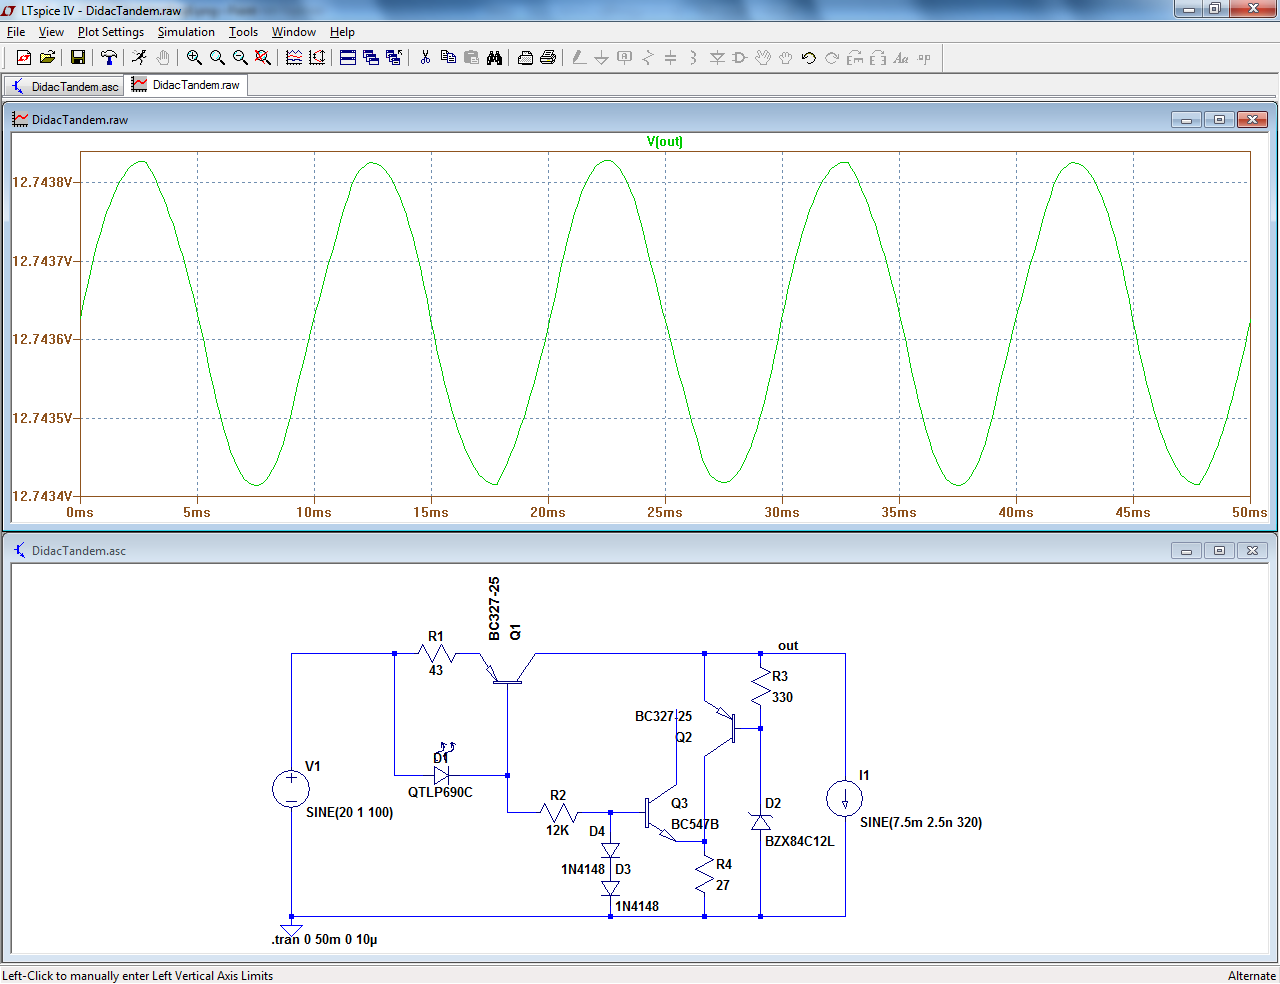Select the Zoom Out magnifier icon
The height and width of the screenshot is (984, 1280).
click(240, 58)
